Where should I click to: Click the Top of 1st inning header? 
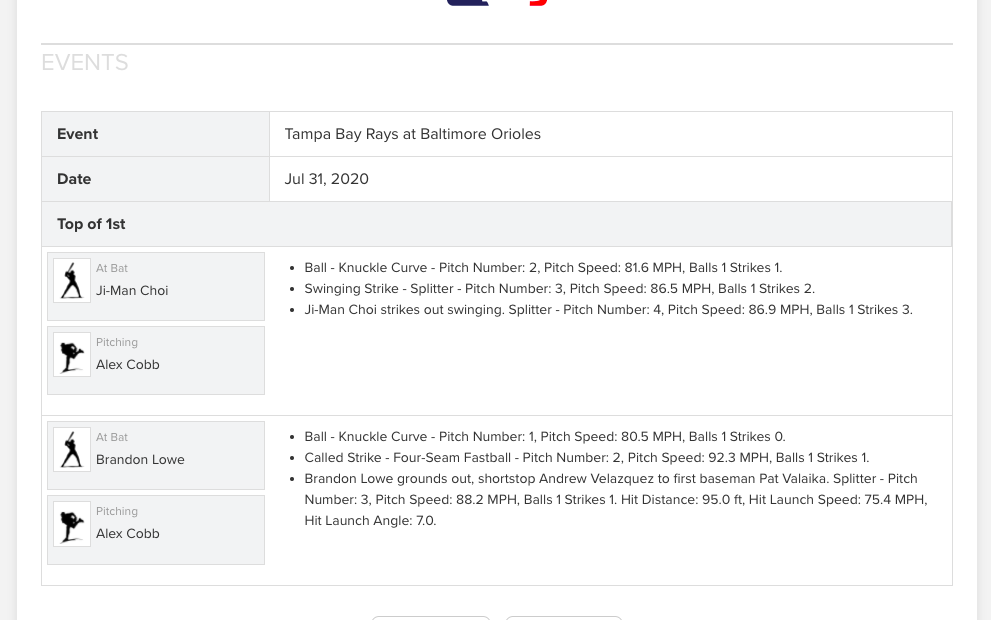point(91,224)
